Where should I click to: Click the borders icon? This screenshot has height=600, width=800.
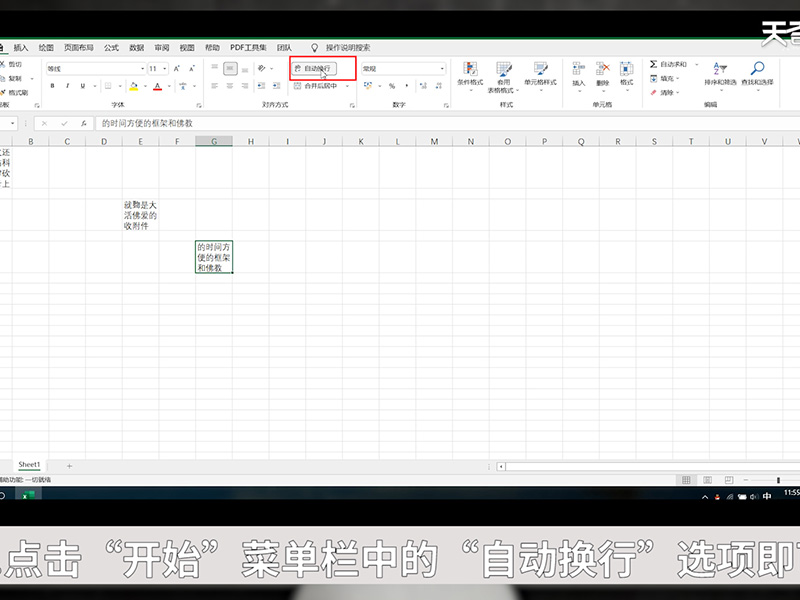pyautogui.click(x=108, y=86)
